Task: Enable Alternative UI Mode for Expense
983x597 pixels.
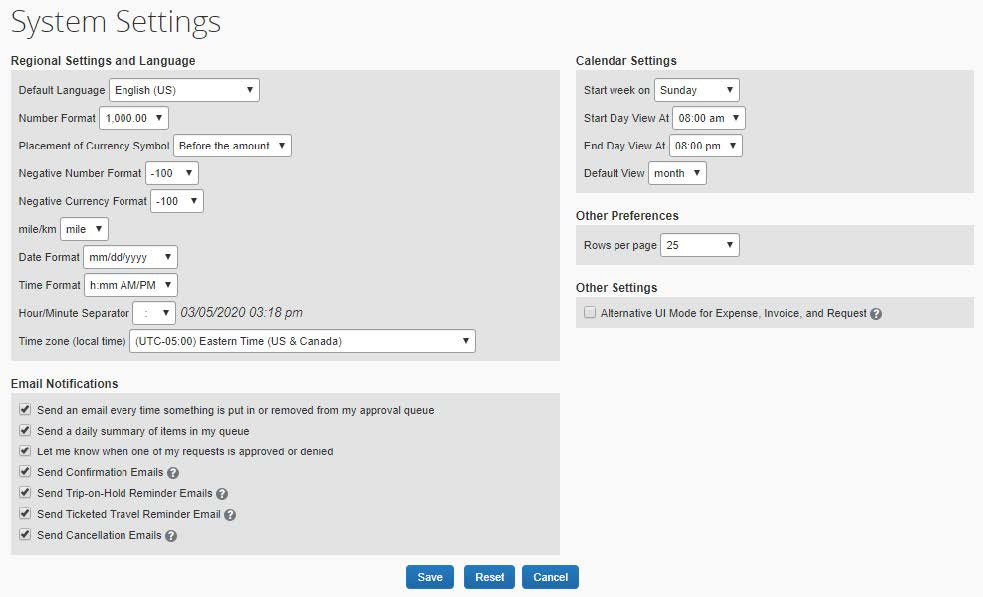Action: [590, 312]
